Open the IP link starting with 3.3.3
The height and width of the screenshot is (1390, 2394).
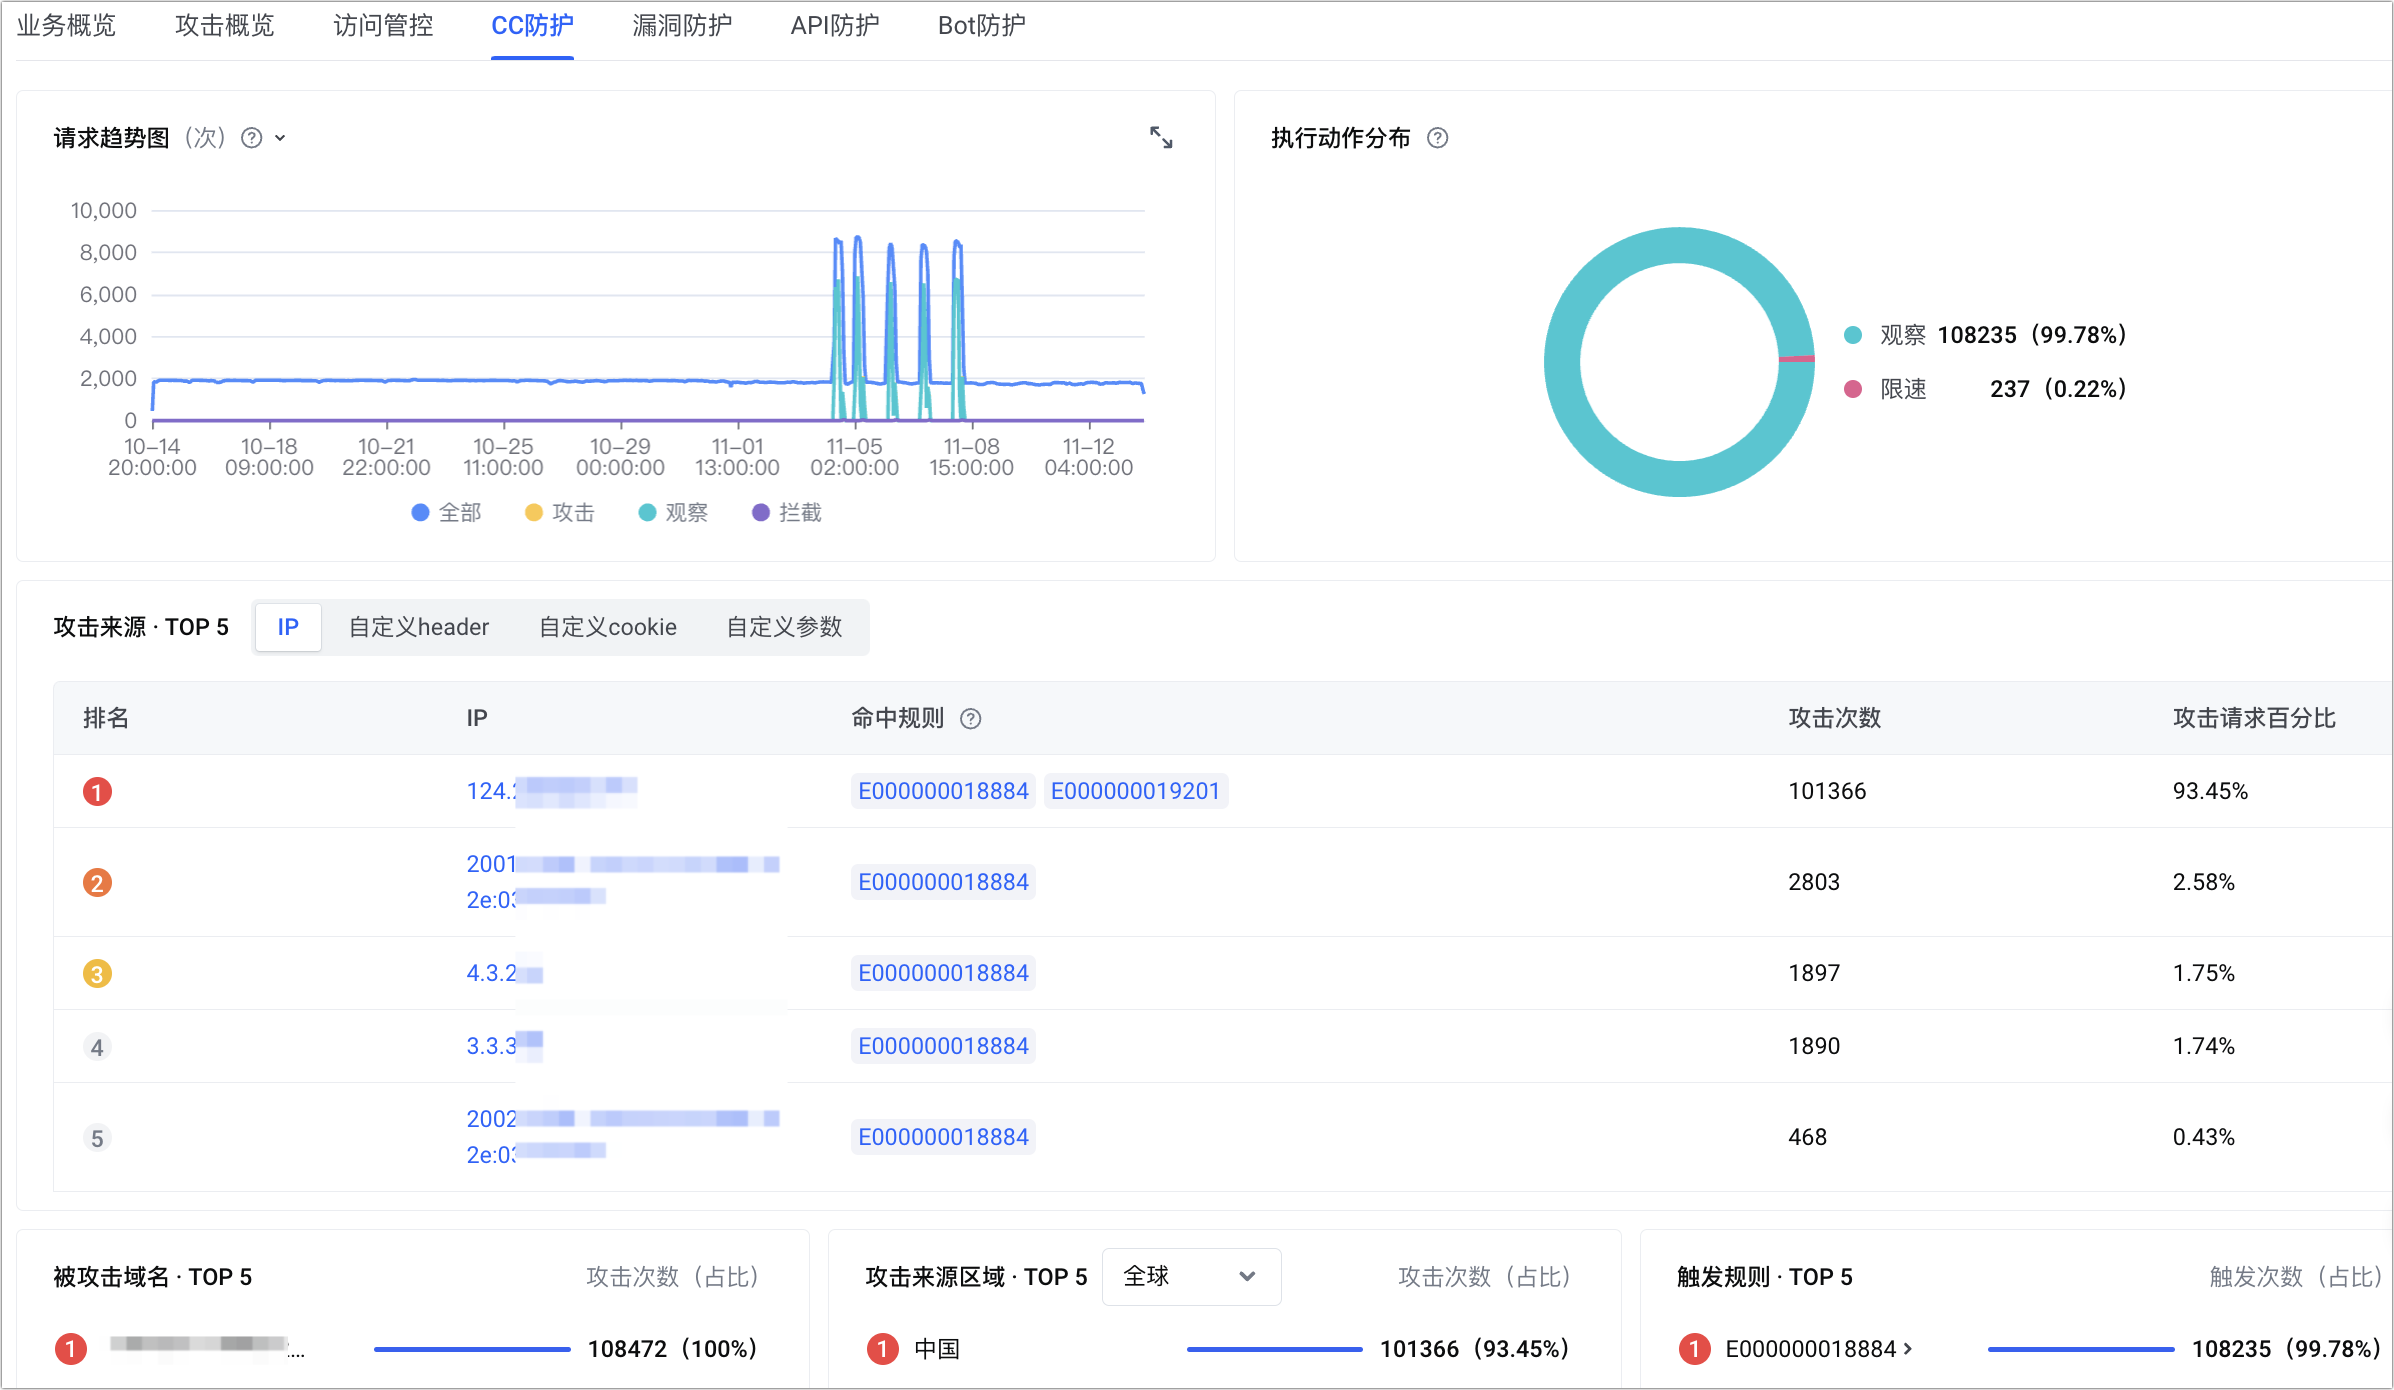504,1046
